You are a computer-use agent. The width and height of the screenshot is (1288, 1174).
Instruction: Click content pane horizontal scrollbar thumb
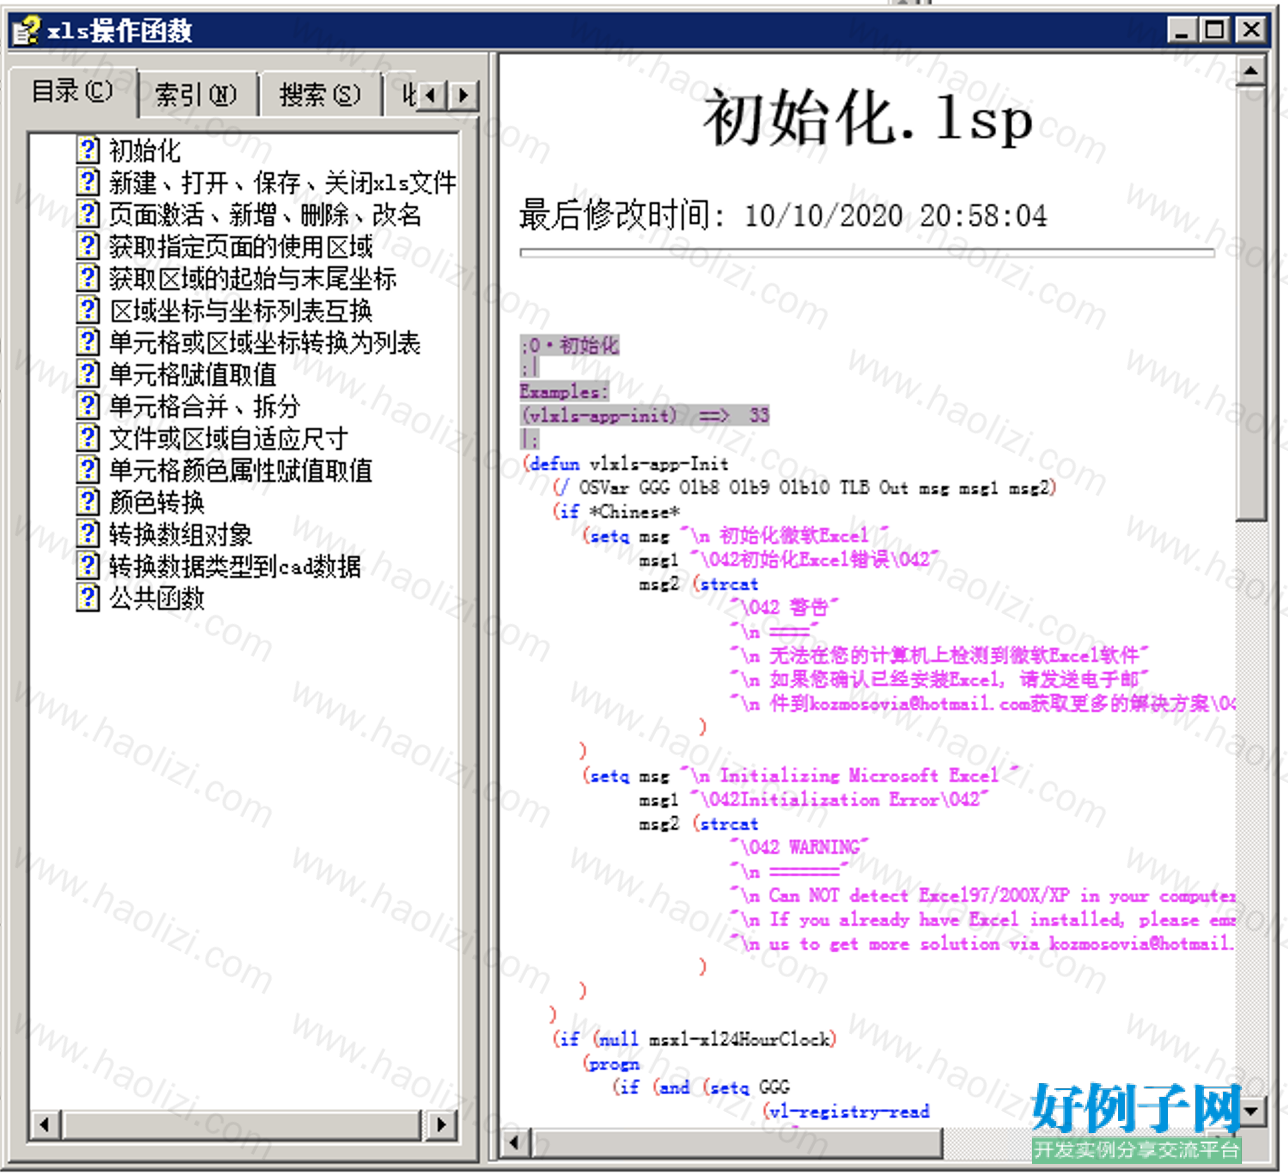pos(735,1142)
